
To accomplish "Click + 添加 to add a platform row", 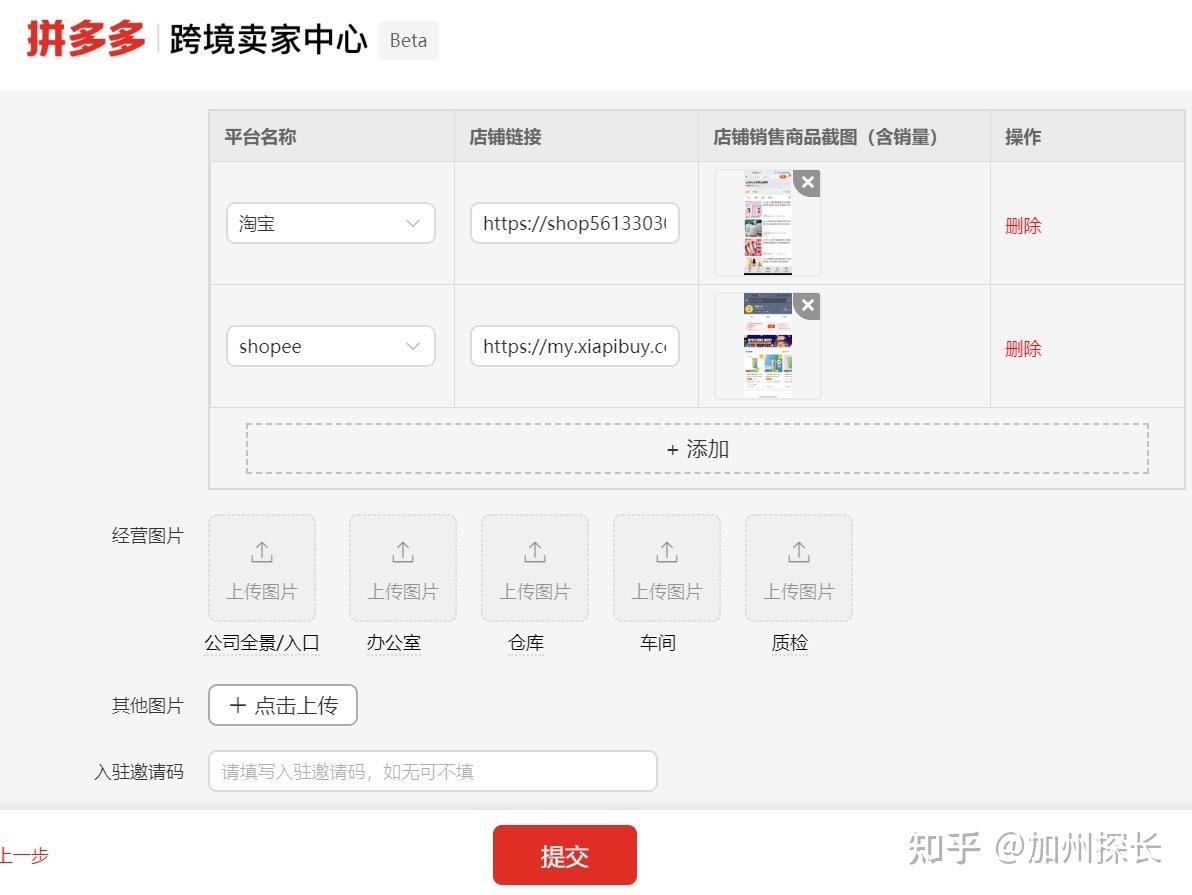I will 697,449.
